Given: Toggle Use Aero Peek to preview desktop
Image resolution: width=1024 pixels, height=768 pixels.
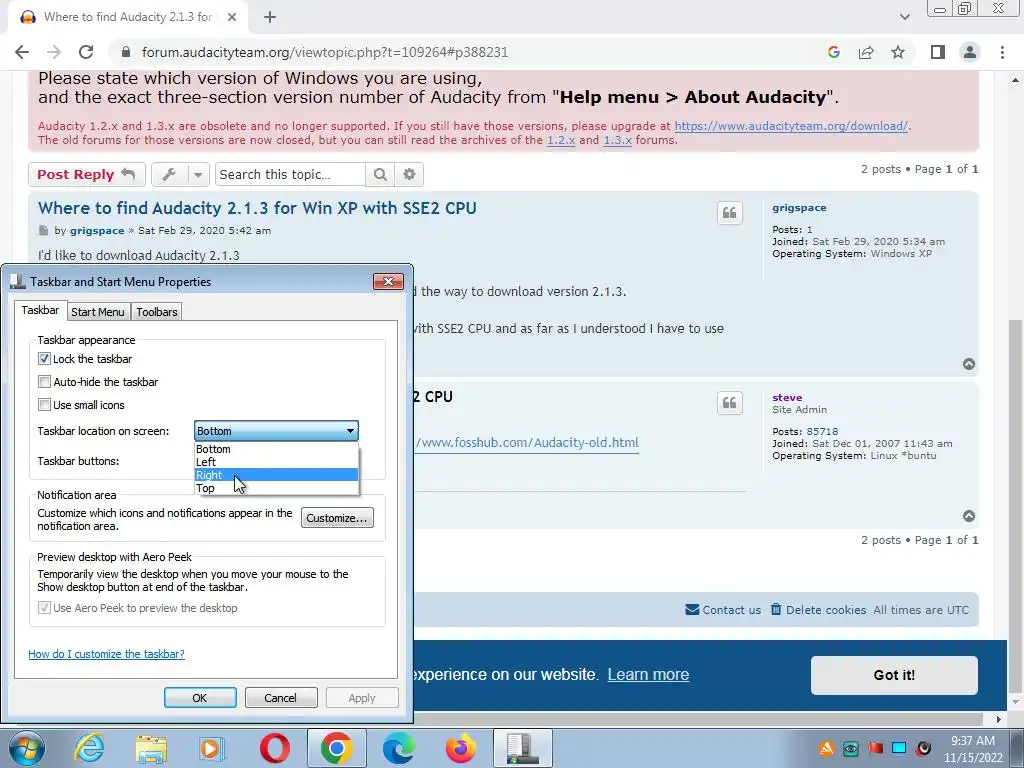Looking at the screenshot, I should click(44, 607).
